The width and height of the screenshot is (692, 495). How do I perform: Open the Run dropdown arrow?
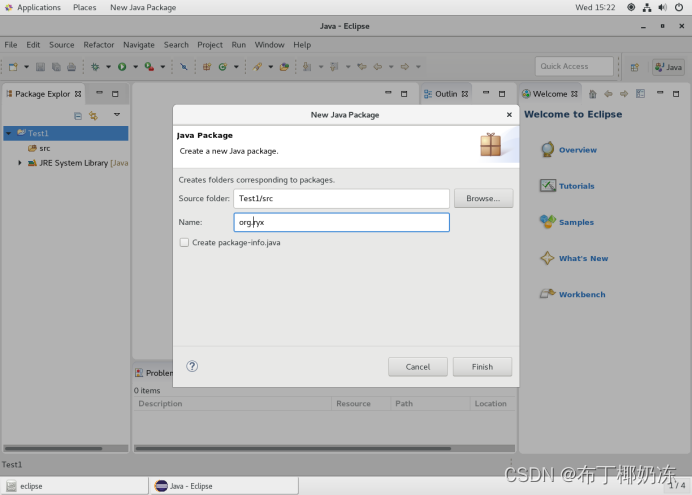tap(135, 67)
